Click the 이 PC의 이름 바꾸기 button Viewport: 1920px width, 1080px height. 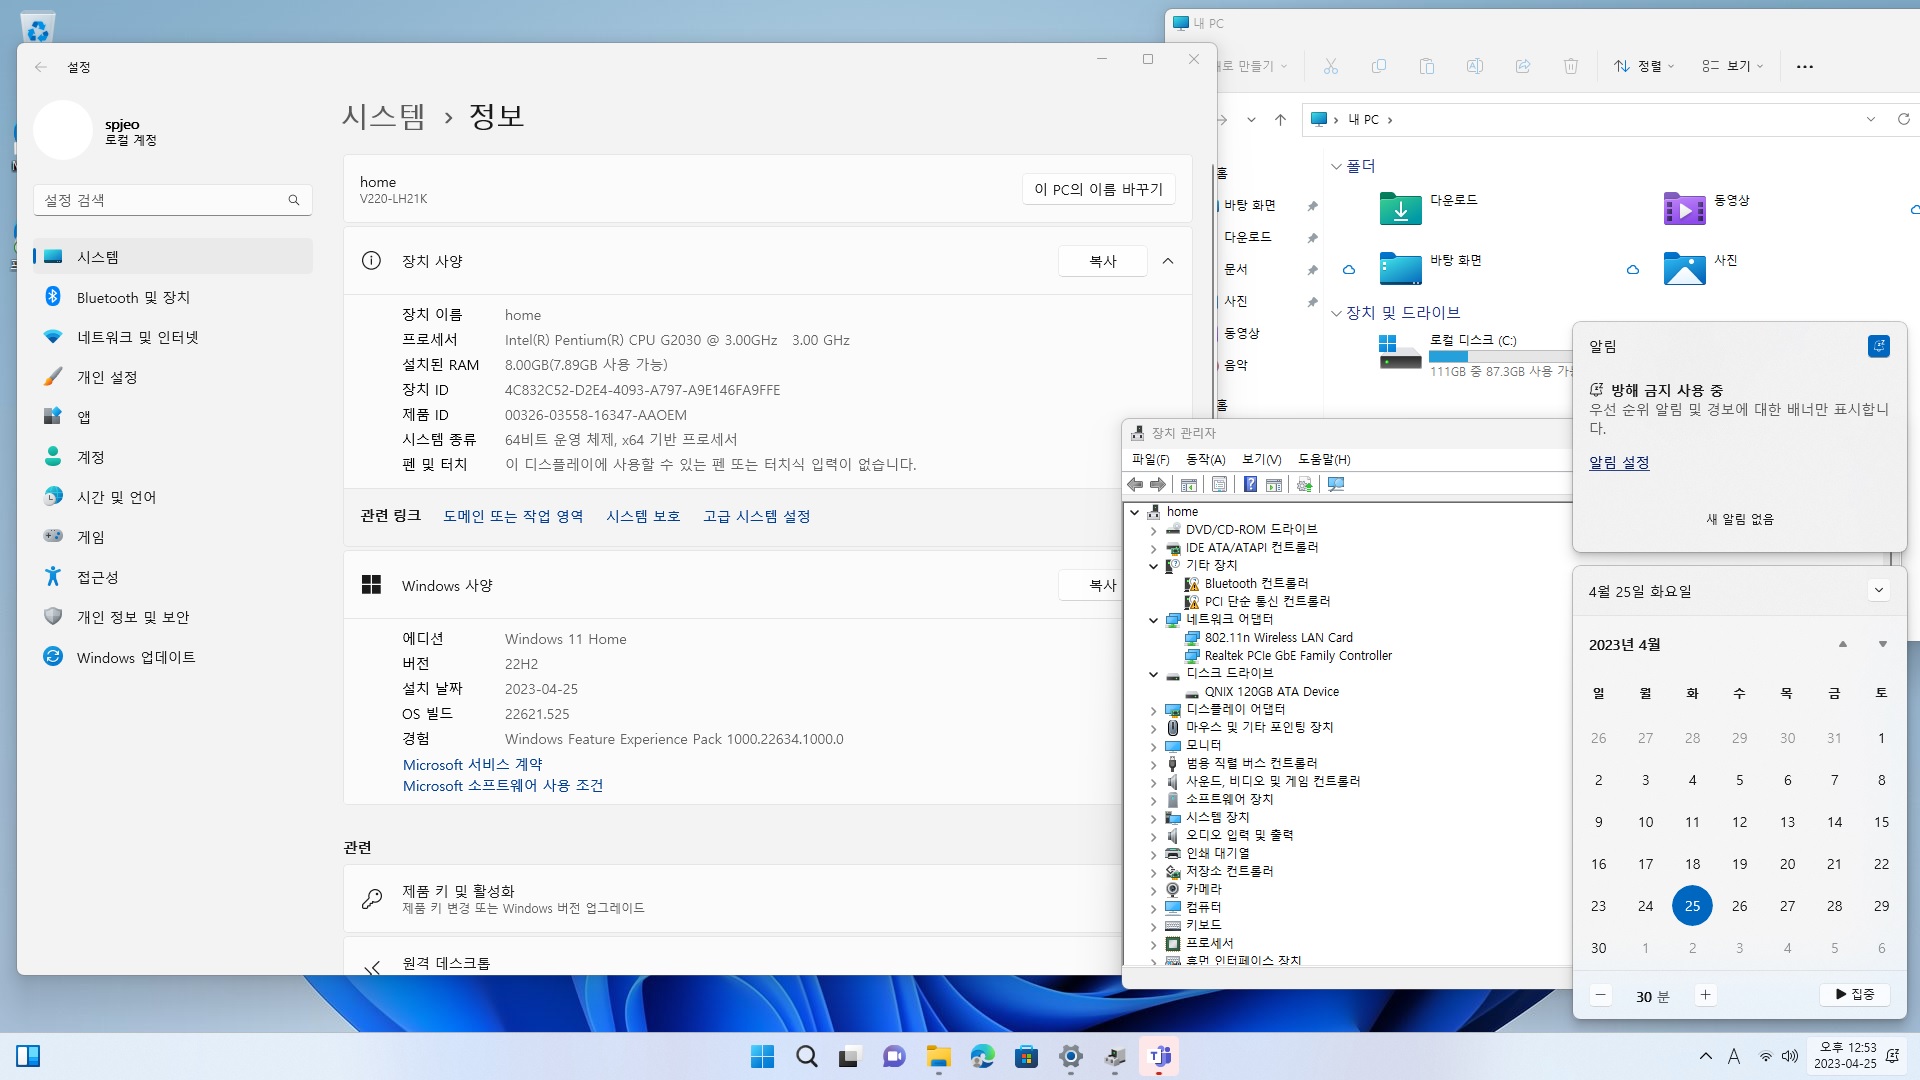click(1098, 189)
